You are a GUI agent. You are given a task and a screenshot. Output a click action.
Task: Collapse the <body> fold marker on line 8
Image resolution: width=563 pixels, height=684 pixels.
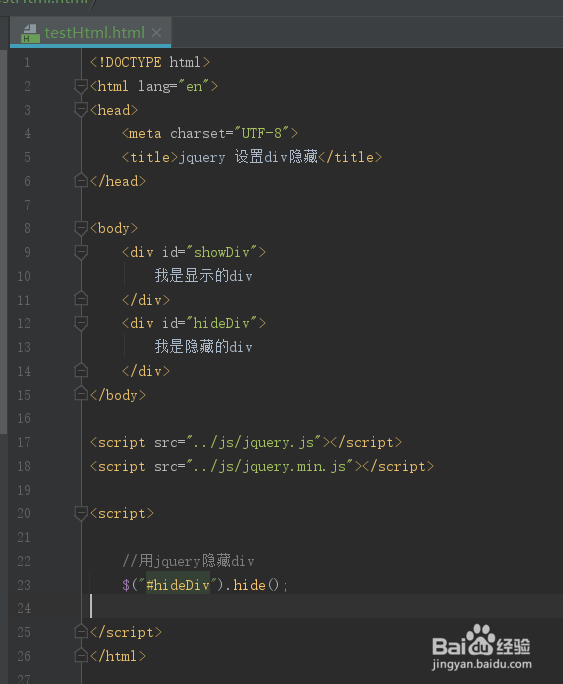pos(81,228)
